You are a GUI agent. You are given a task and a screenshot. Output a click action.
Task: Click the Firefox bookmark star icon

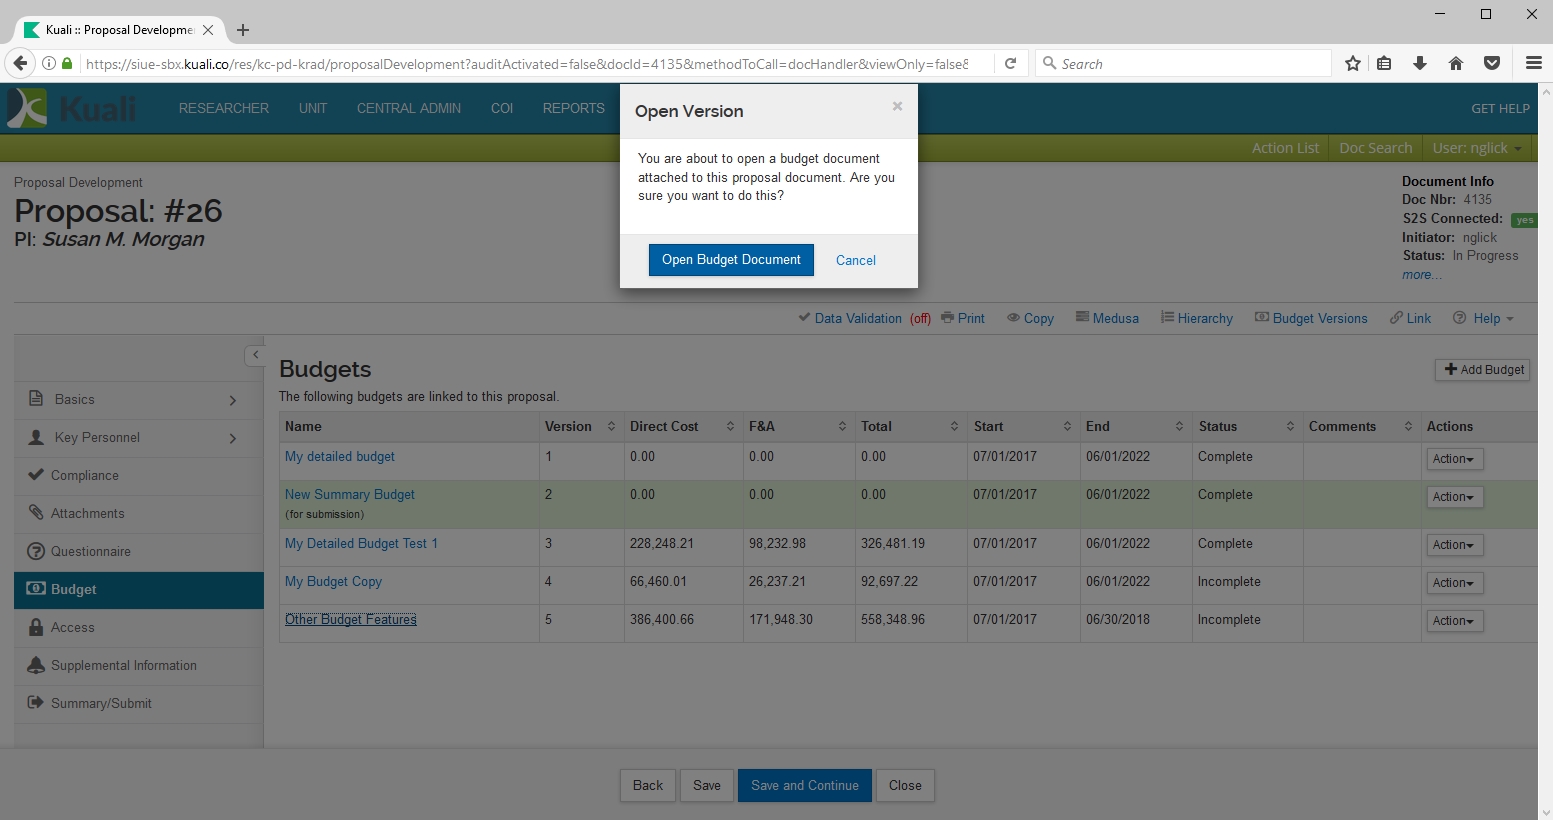1353,64
